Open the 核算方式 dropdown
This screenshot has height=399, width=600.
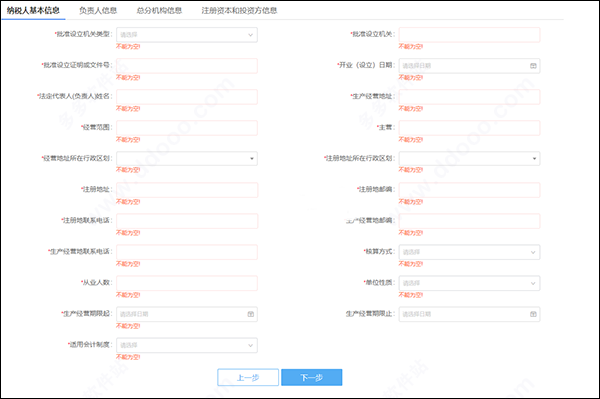(469, 252)
